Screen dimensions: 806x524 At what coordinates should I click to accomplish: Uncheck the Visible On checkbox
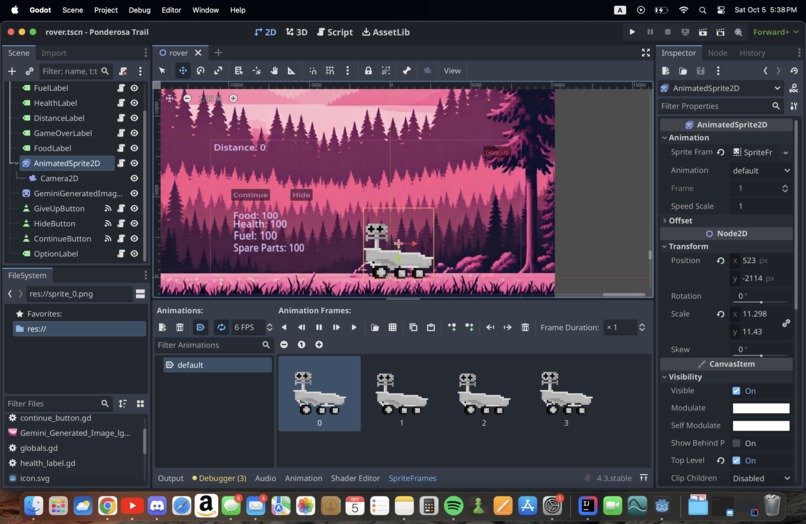736,391
